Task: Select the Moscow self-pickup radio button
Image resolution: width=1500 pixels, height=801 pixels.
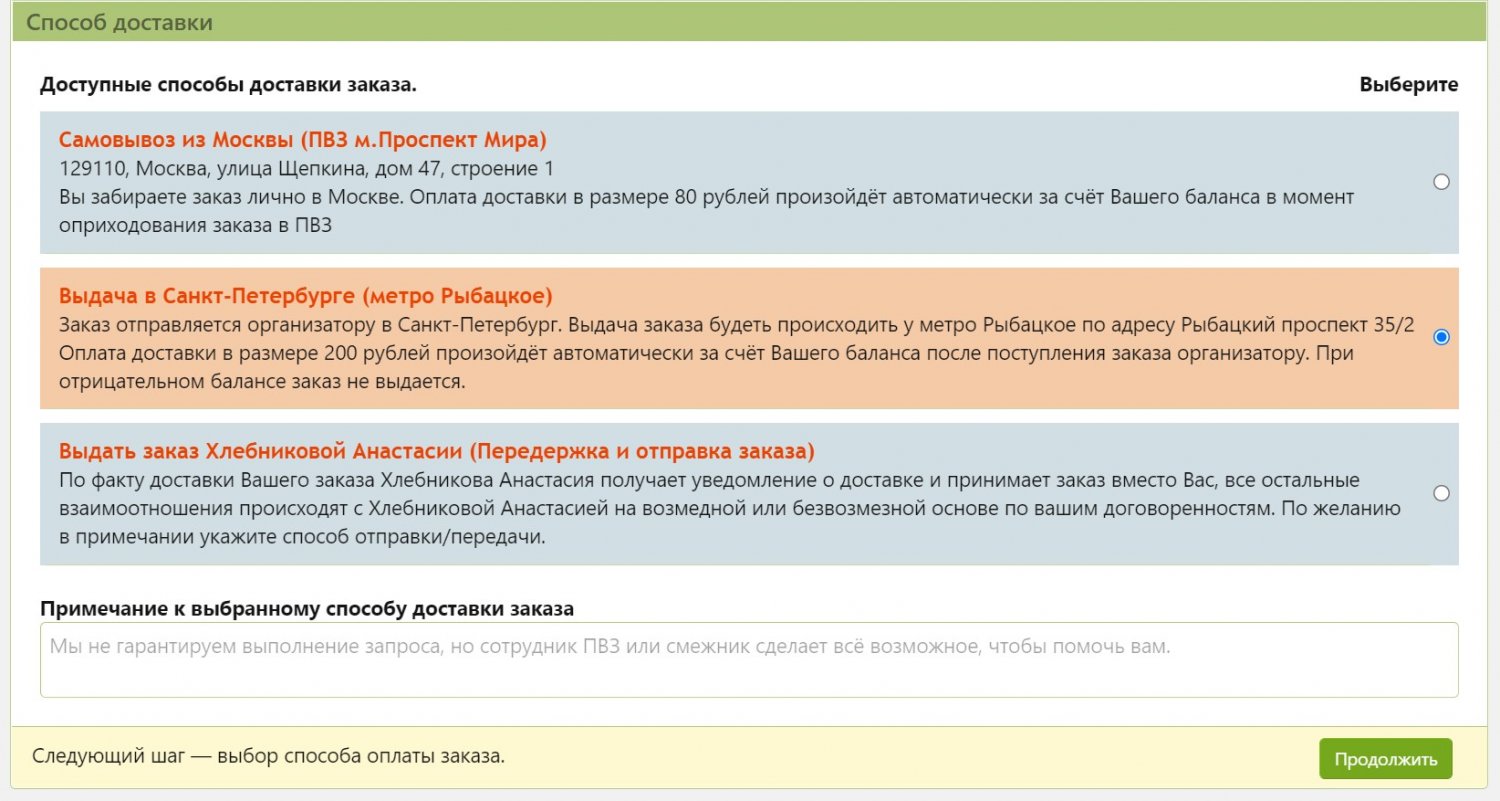Action: tap(1441, 182)
